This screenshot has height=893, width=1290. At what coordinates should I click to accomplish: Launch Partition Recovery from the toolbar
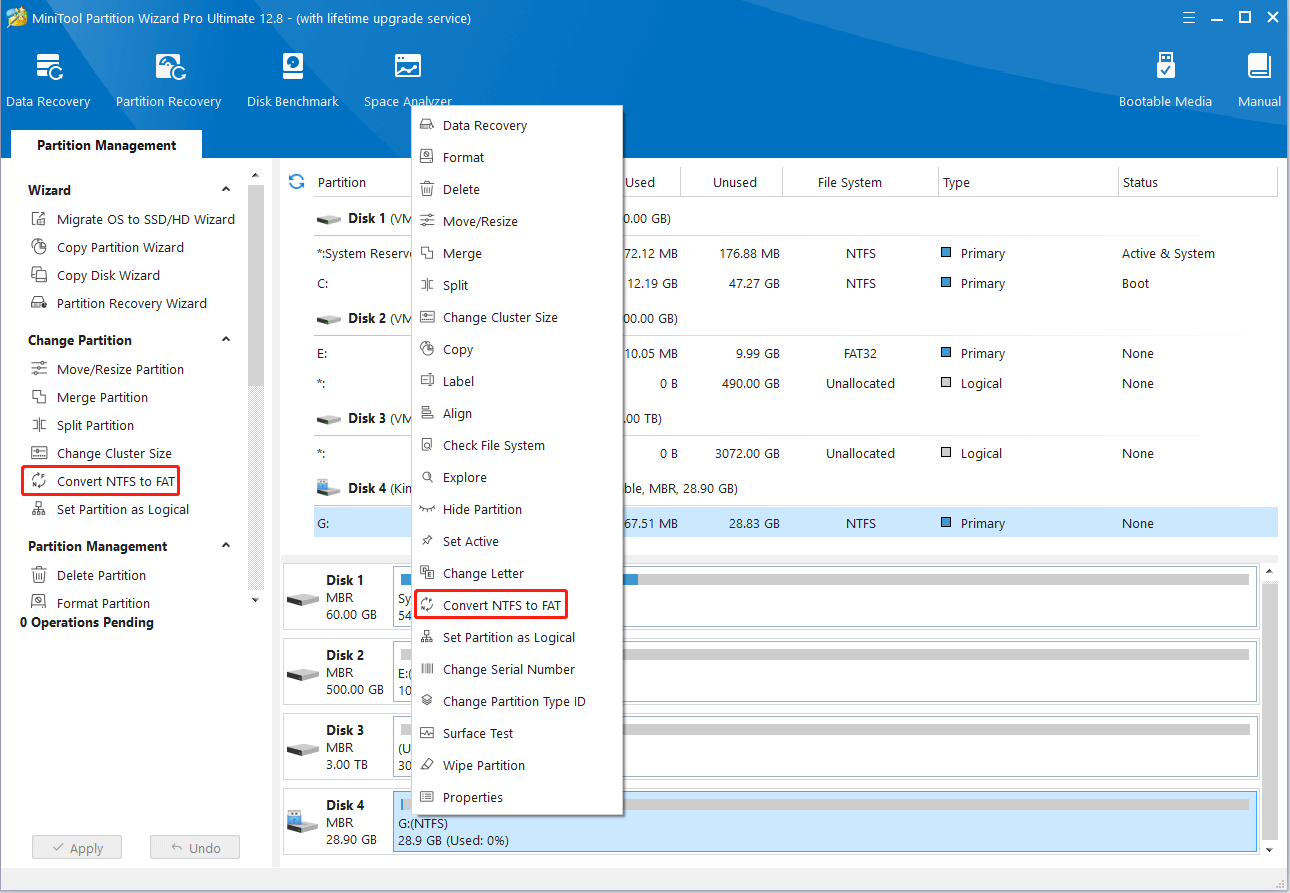tap(168, 80)
